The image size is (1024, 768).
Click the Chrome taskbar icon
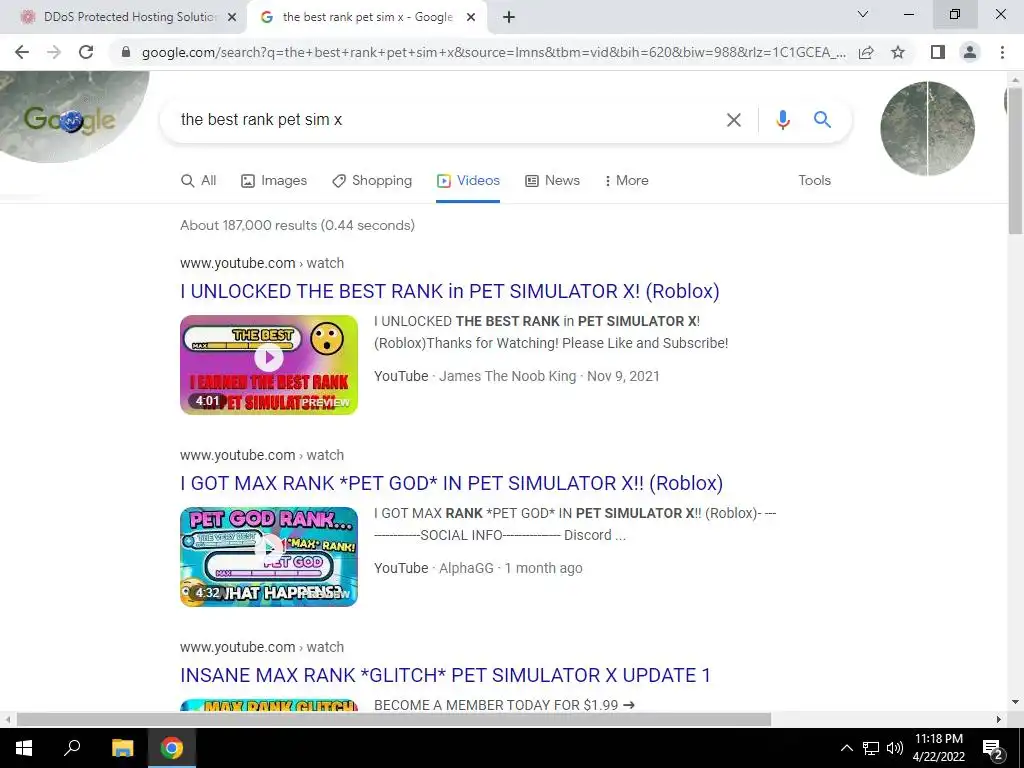[x=172, y=748]
